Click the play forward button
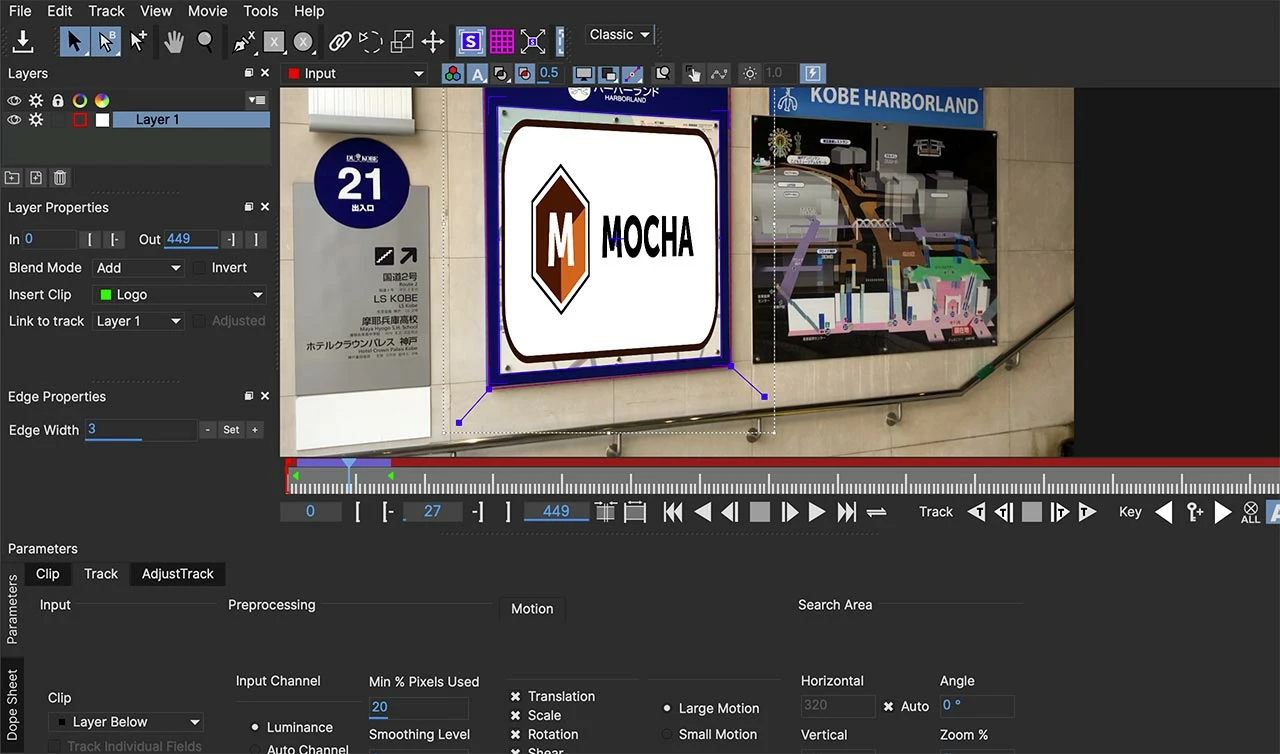The width and height of the screenshot is (1280, 754). [817, 512]
